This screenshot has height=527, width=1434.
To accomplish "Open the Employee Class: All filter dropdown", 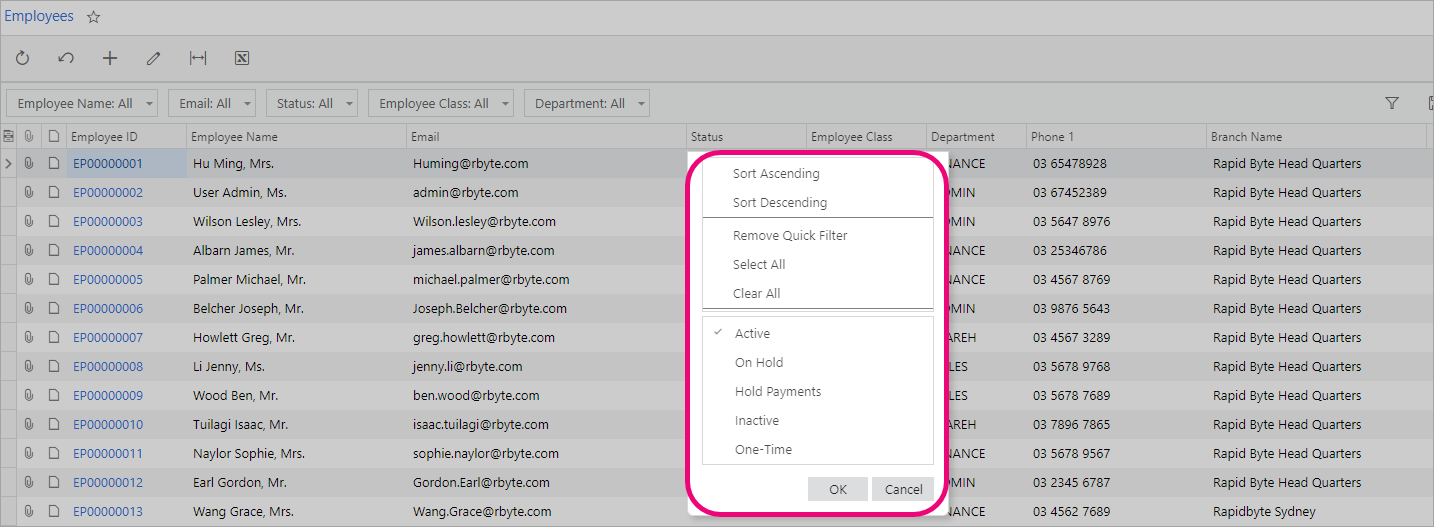I will click(x=440, y=103).
